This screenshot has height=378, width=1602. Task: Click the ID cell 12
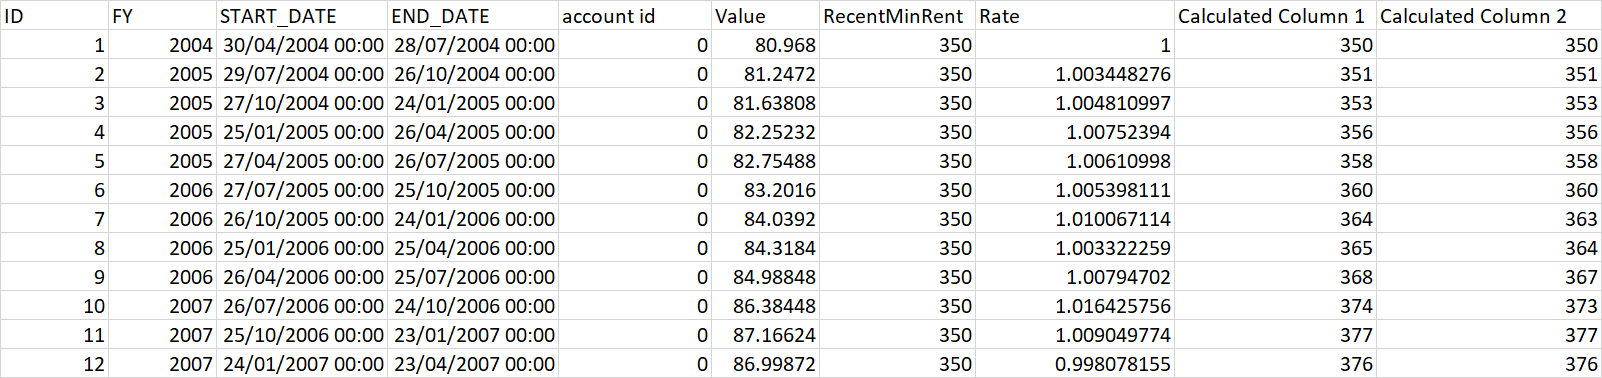coord(54,364)
